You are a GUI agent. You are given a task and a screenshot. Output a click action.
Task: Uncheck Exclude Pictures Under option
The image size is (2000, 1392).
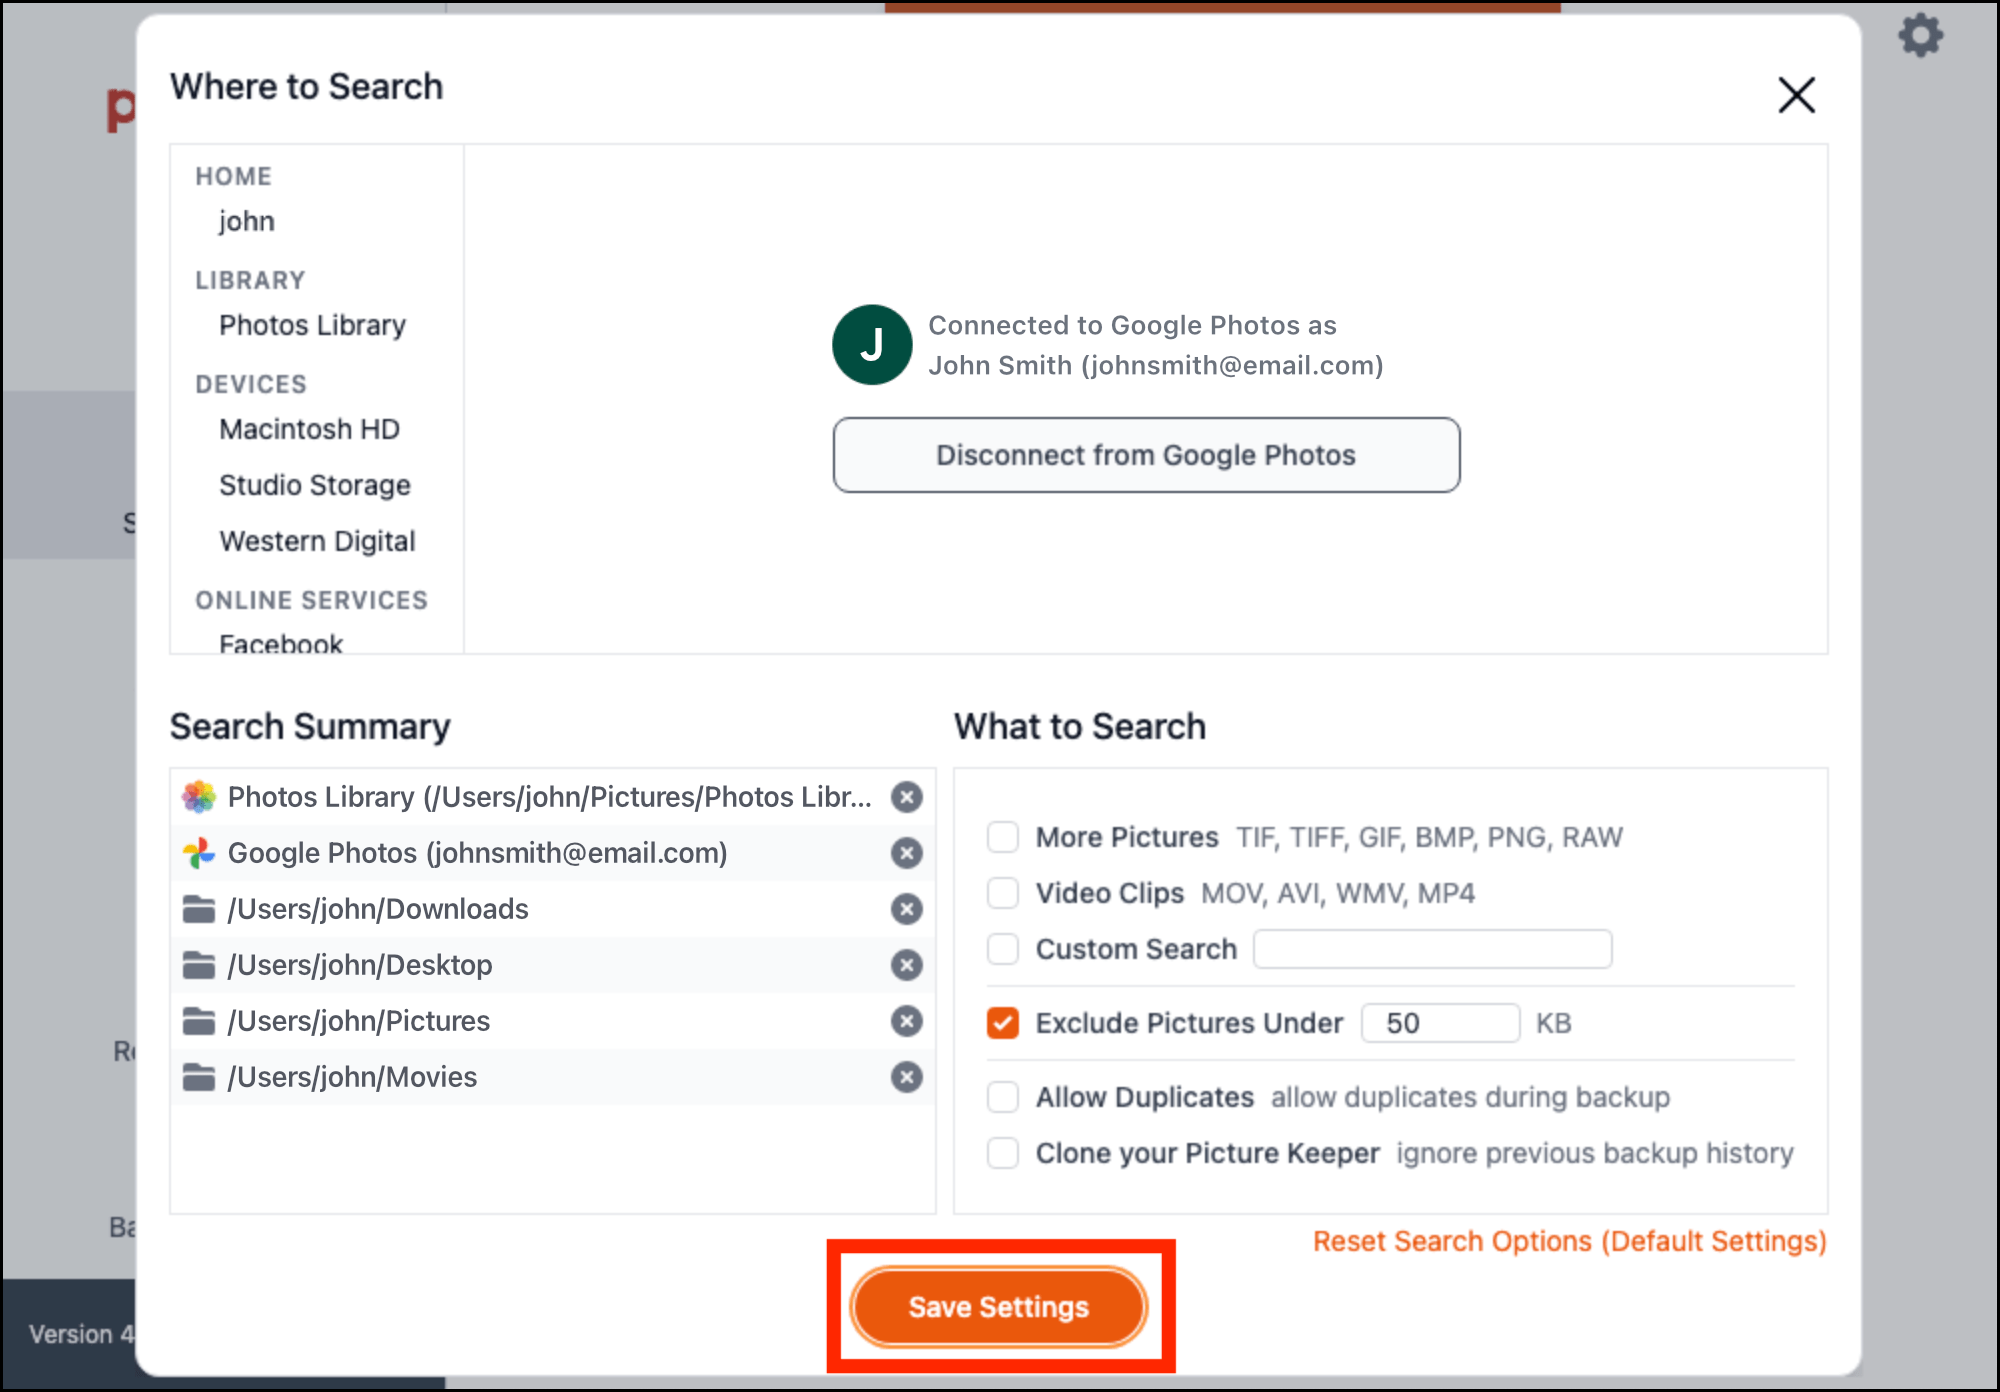(1002, 1023)
